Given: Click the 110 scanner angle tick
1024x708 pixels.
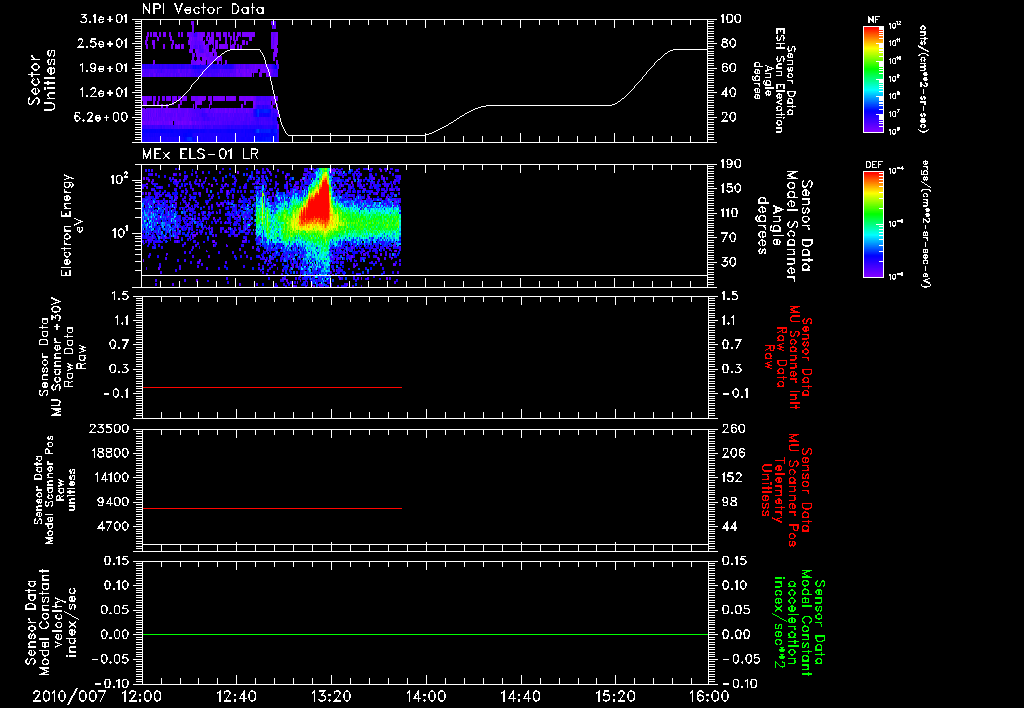Looking at the screenshot, I should (731, 213).
